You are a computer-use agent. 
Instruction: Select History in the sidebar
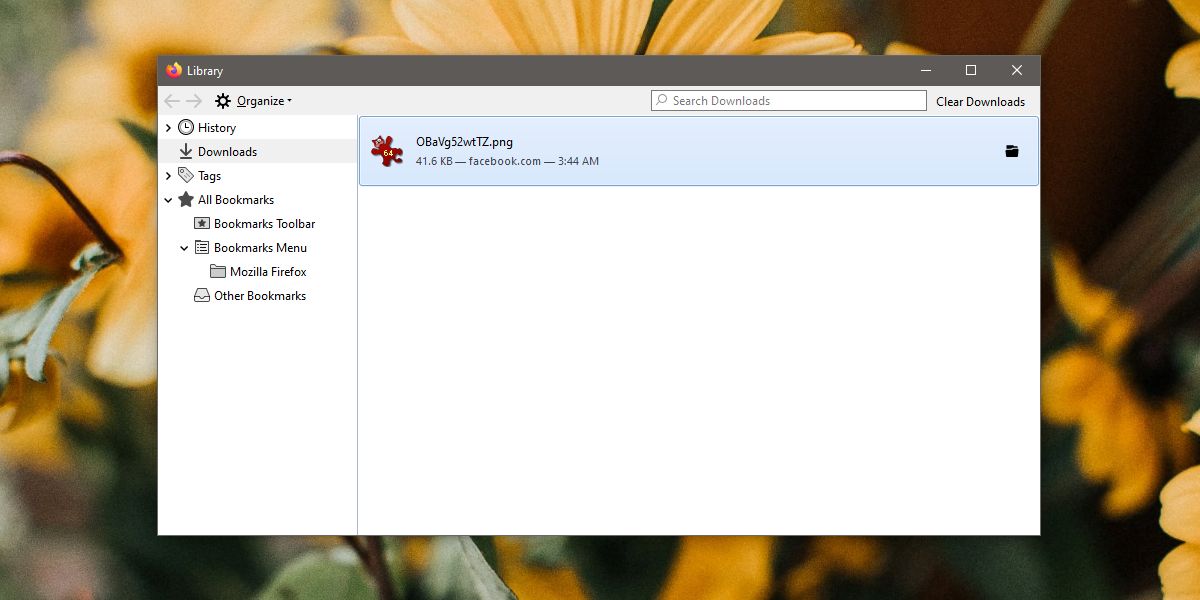point(217,128)
